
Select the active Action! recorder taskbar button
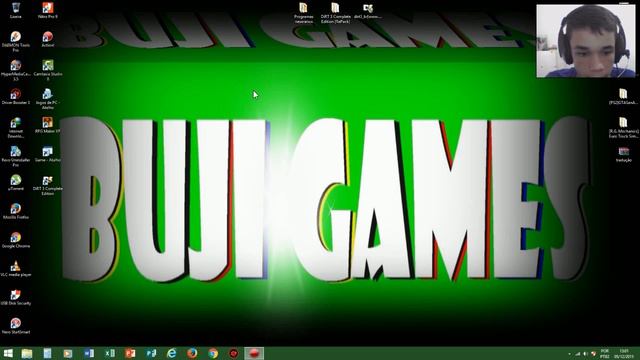click(254, 353)
